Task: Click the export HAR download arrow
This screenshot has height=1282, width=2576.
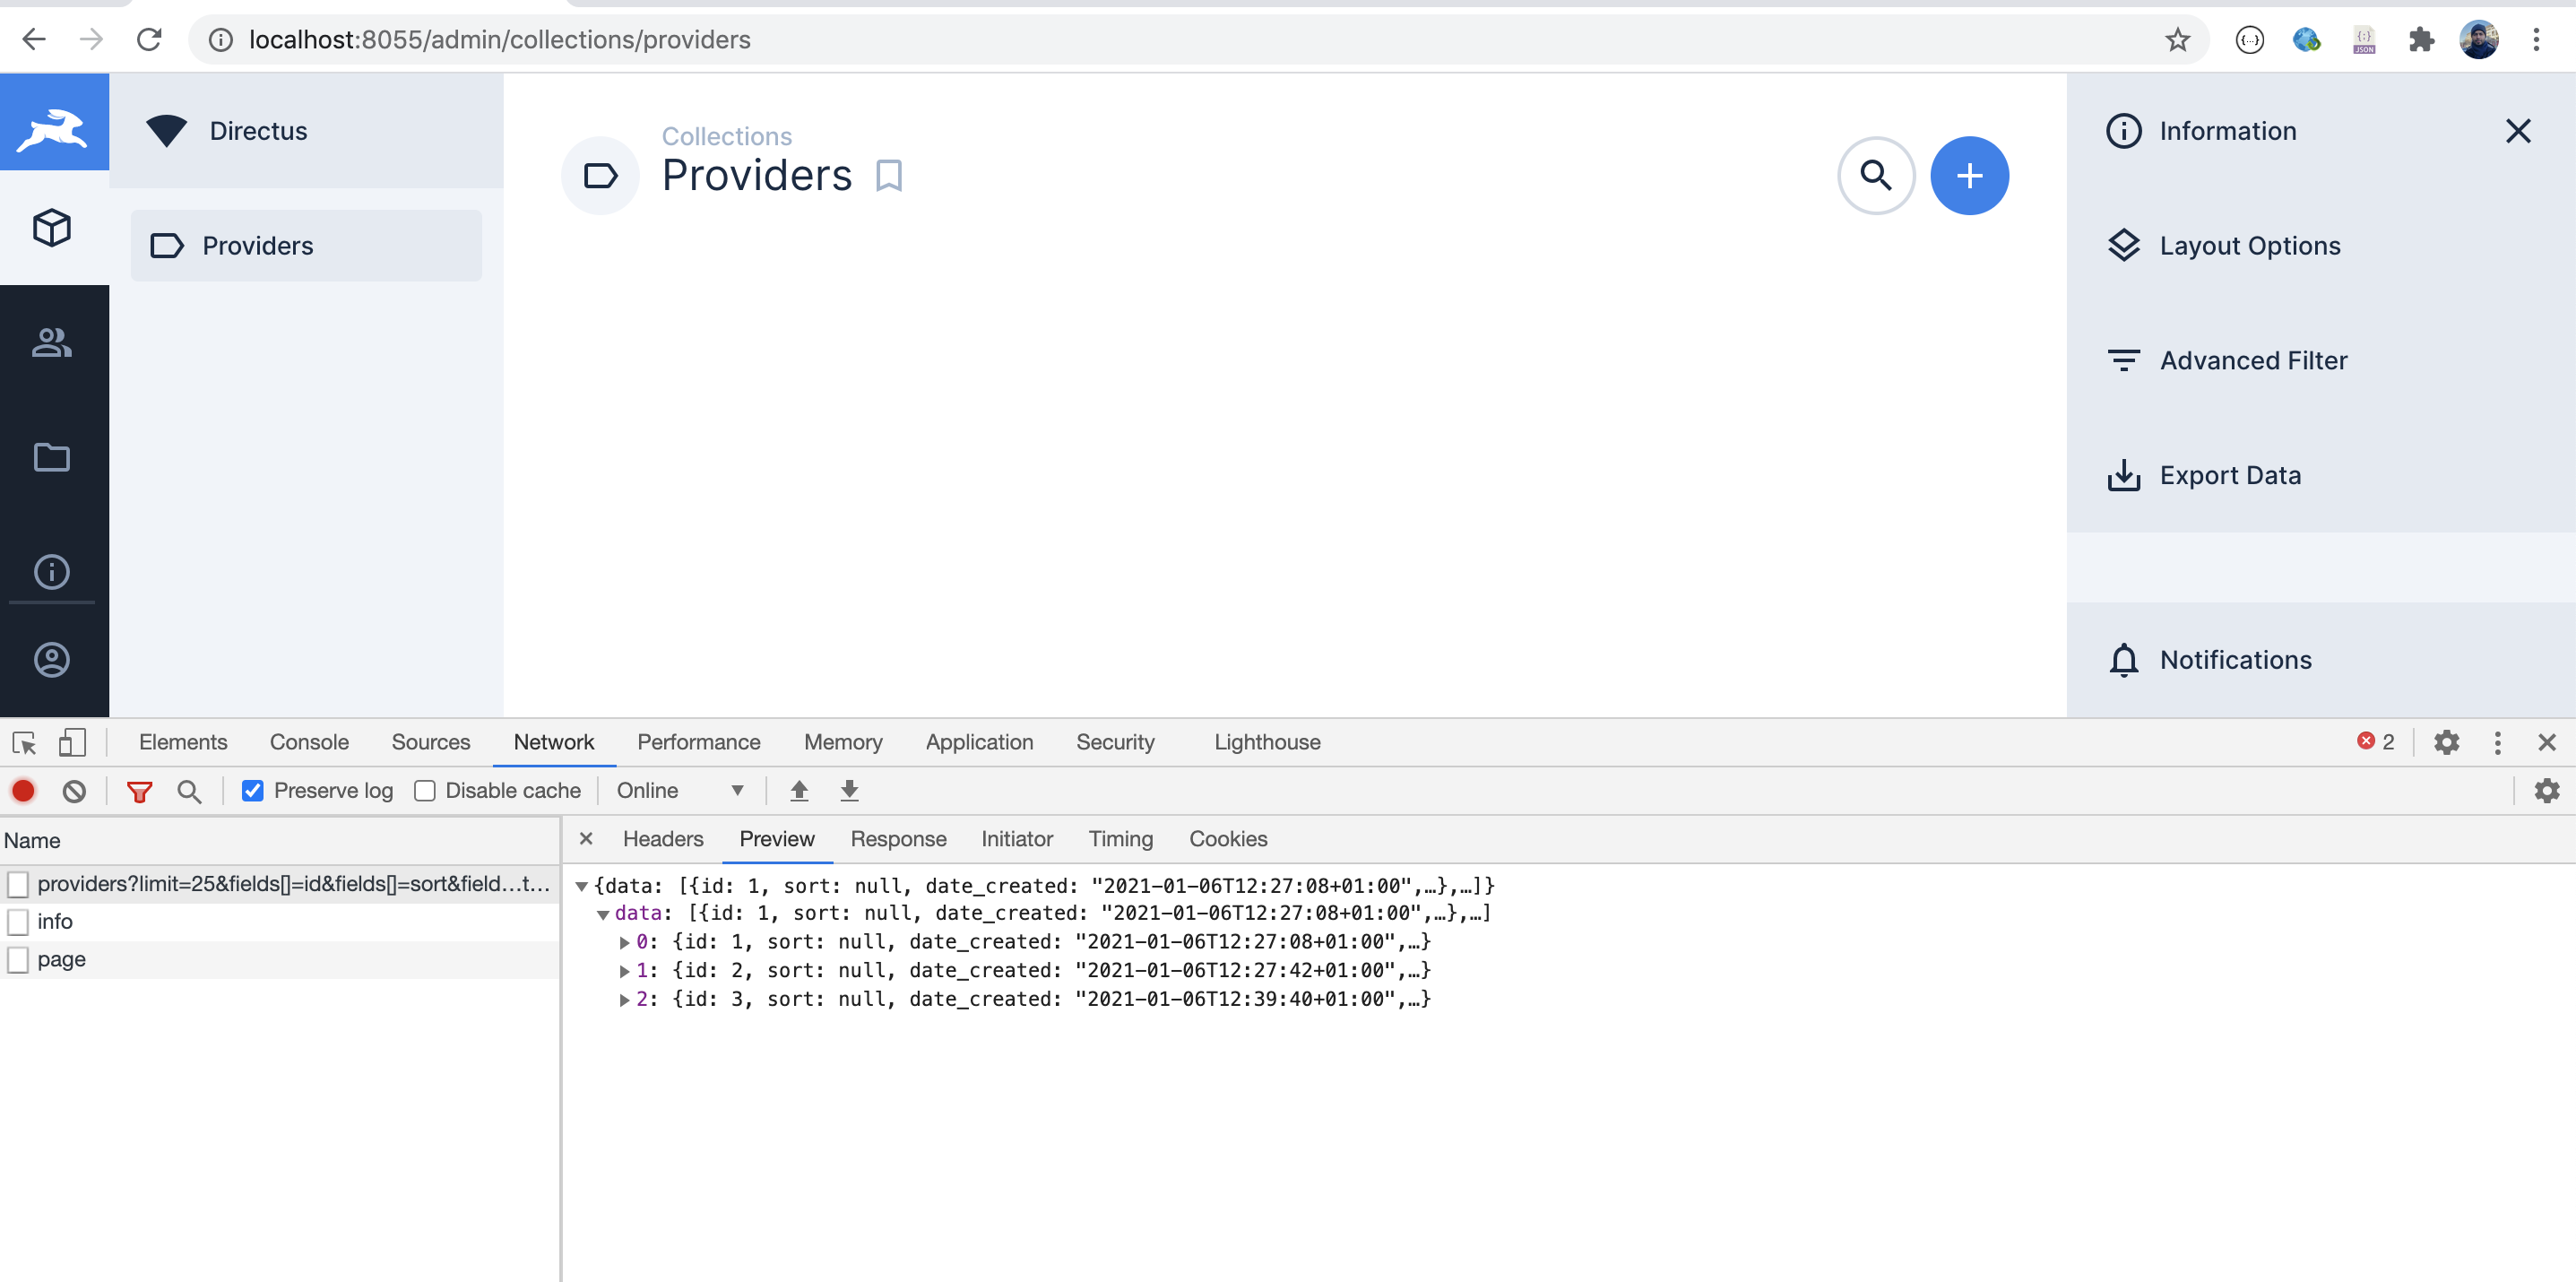Action: point(849,791)
